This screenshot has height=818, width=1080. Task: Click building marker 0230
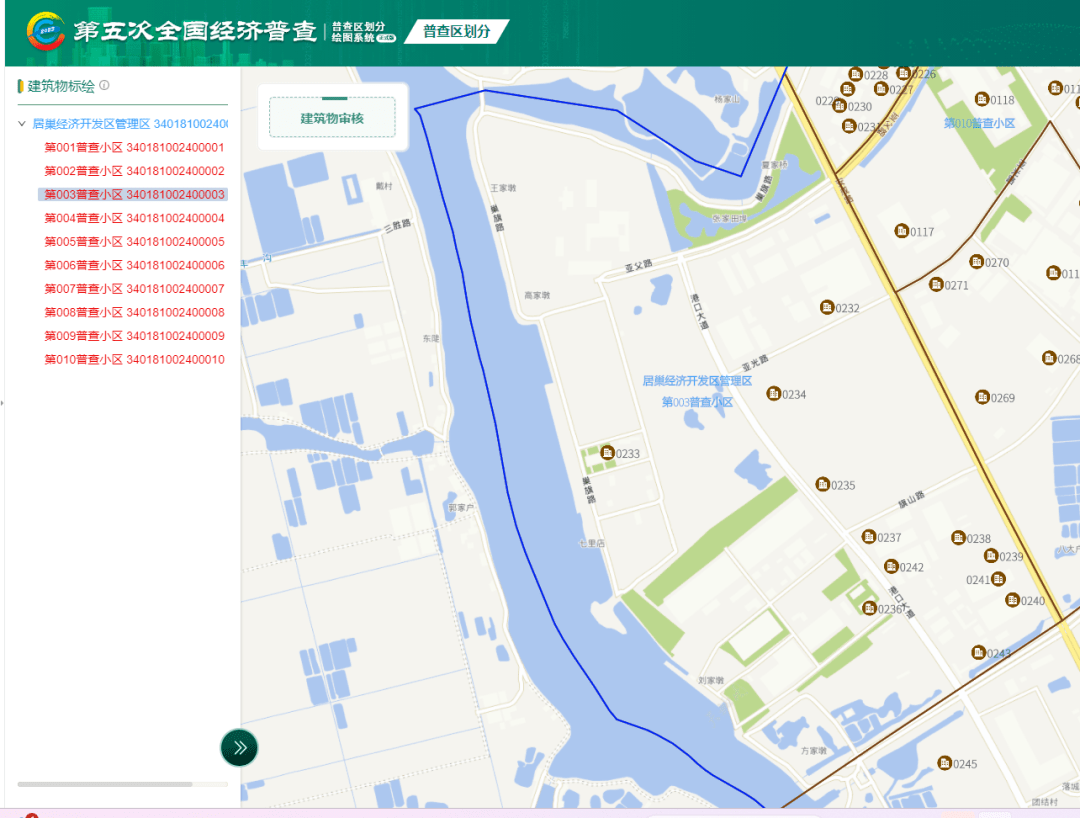coord(840,105)
